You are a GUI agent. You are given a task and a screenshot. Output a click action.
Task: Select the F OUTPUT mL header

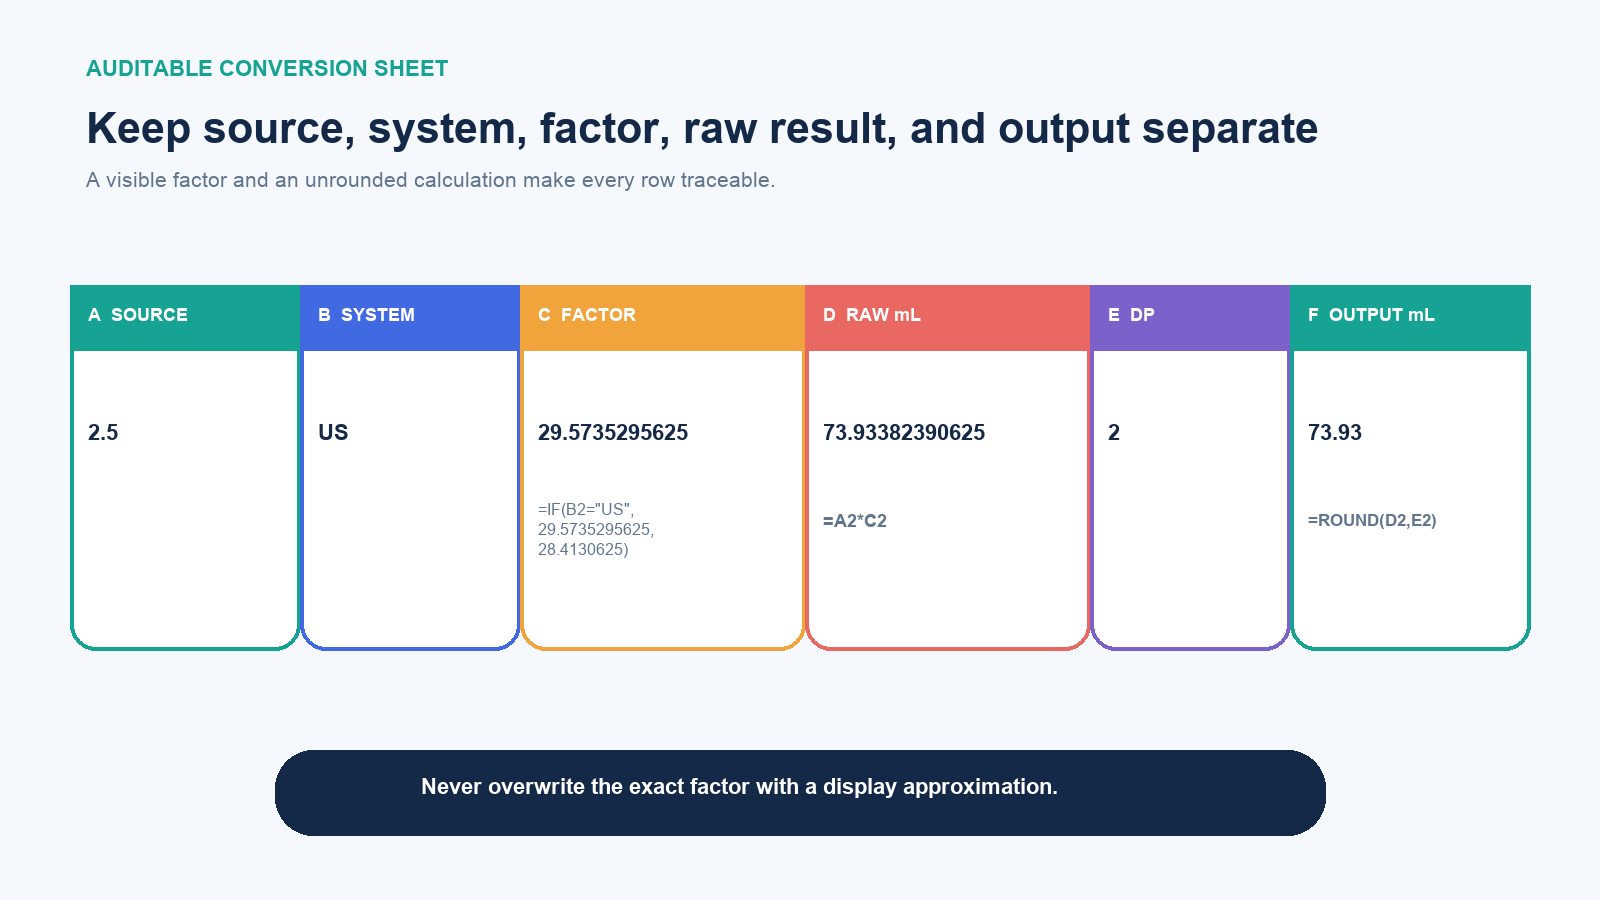point(1410,317)
